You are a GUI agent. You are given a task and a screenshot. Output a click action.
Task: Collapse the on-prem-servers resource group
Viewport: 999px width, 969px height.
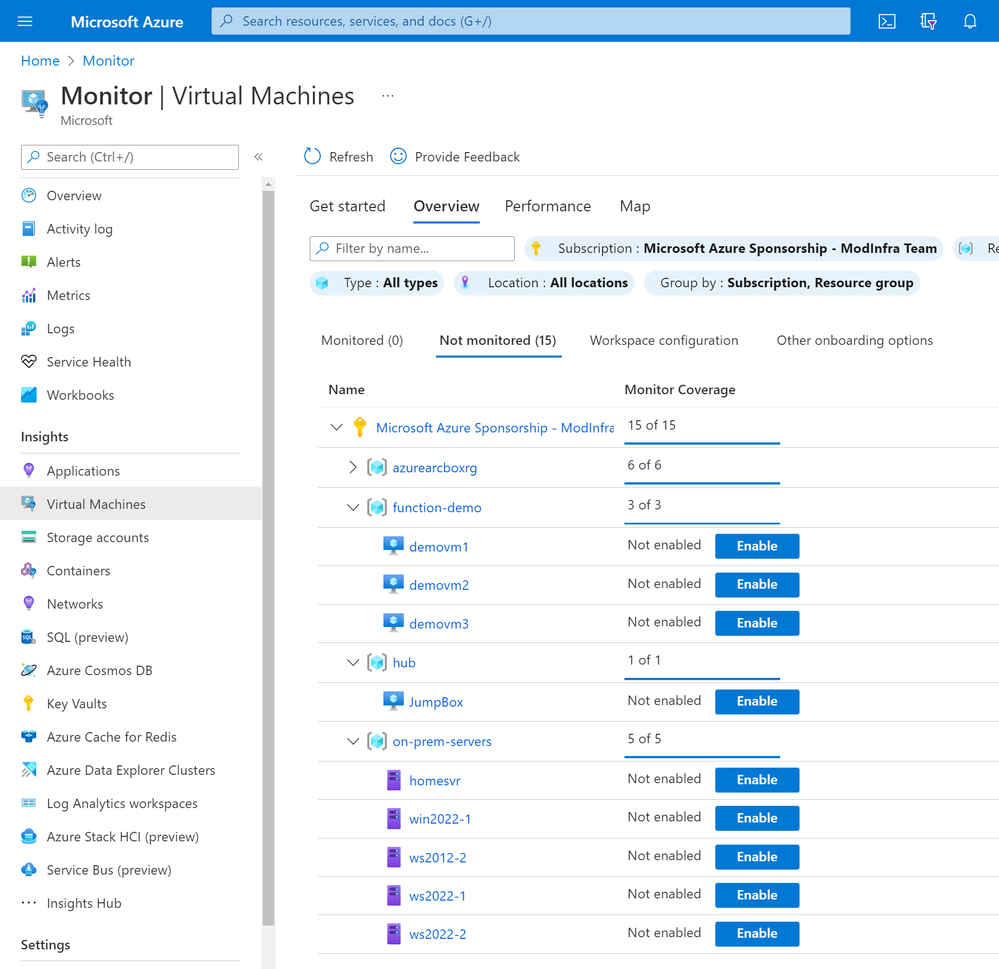pos(353,741)
